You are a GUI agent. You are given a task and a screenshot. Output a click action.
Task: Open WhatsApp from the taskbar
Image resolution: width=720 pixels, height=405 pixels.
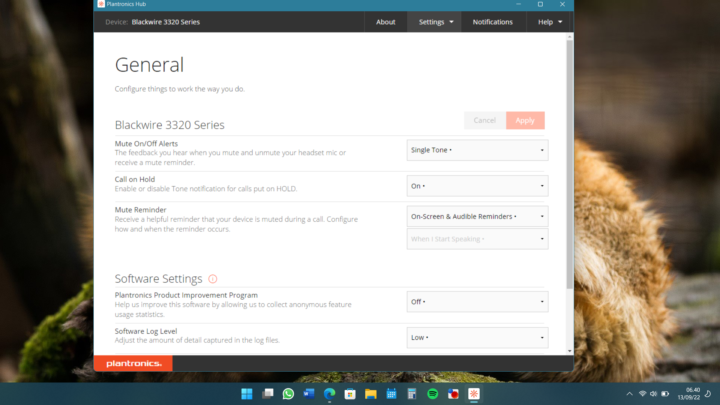[288, 394]
